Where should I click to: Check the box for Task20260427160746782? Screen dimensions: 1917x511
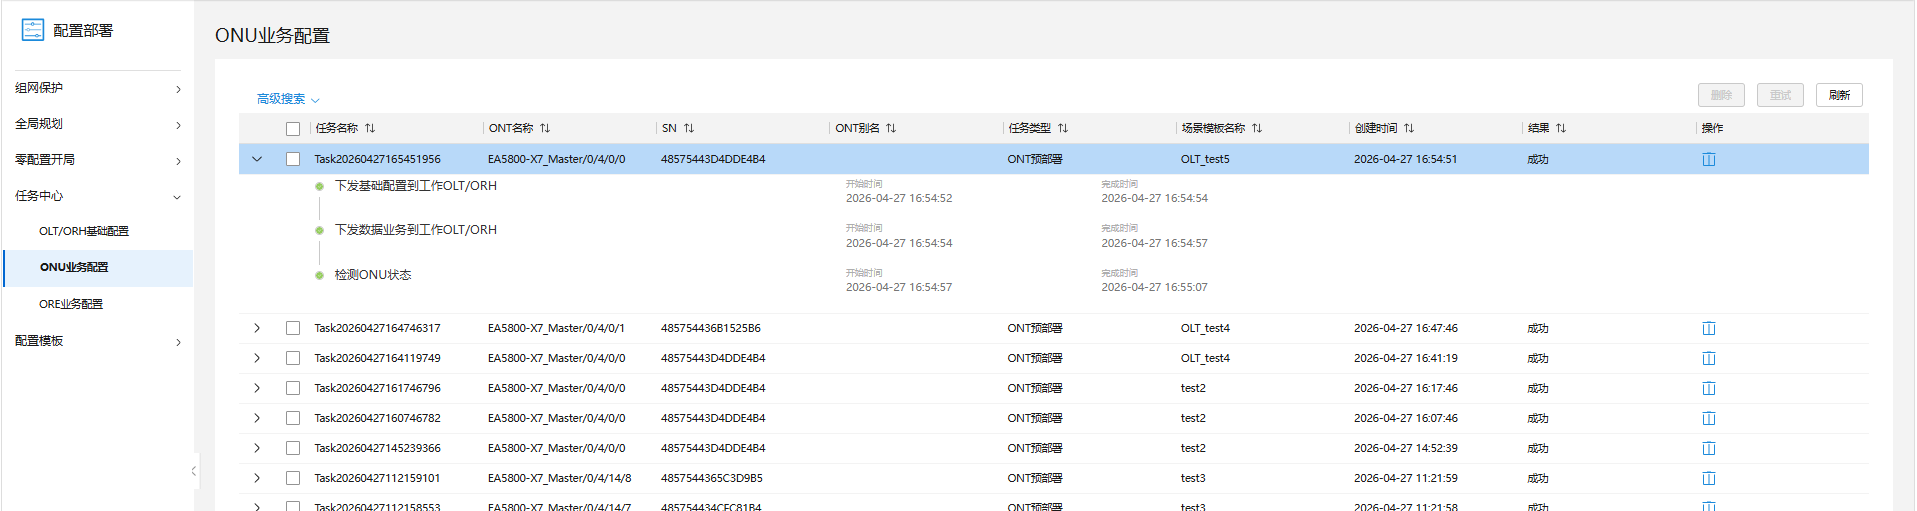293,418
